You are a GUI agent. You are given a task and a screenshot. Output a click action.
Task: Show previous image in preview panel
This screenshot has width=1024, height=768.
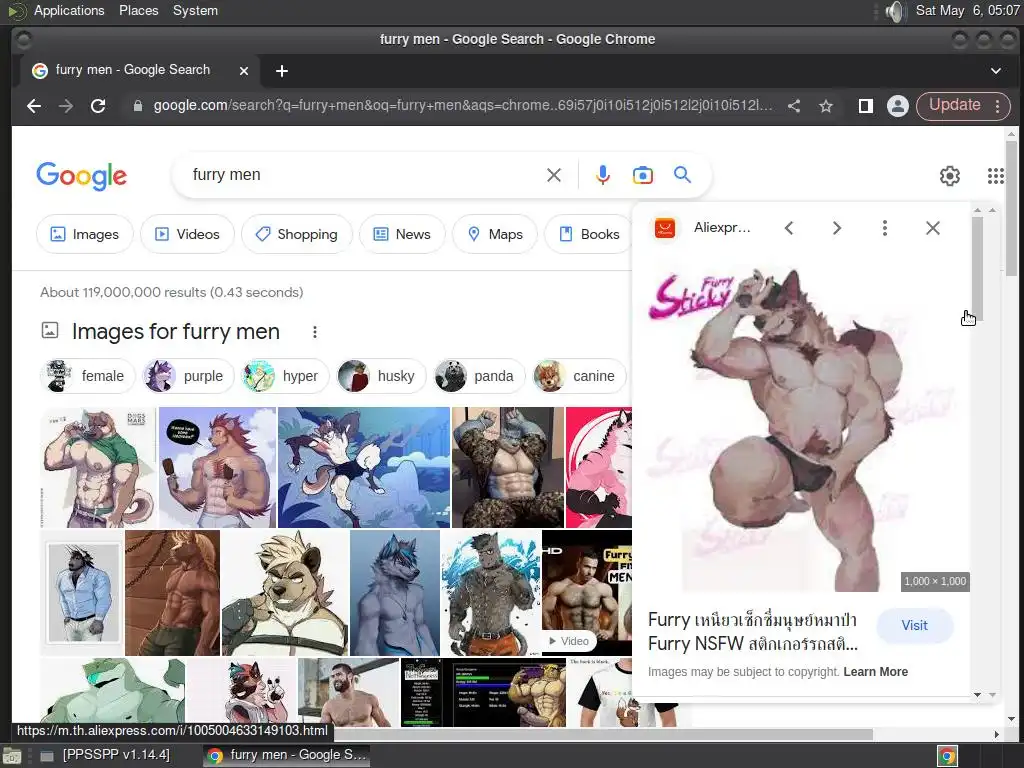(789, 228)
